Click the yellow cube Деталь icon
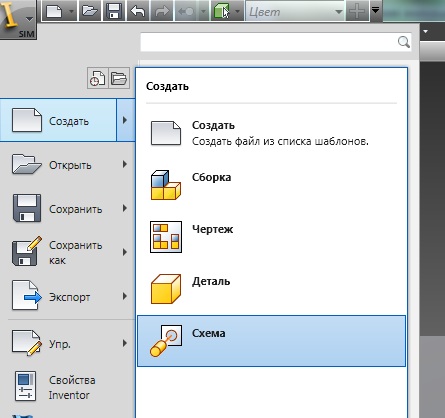The image size is (445, 418). click(x=166, y=289)
